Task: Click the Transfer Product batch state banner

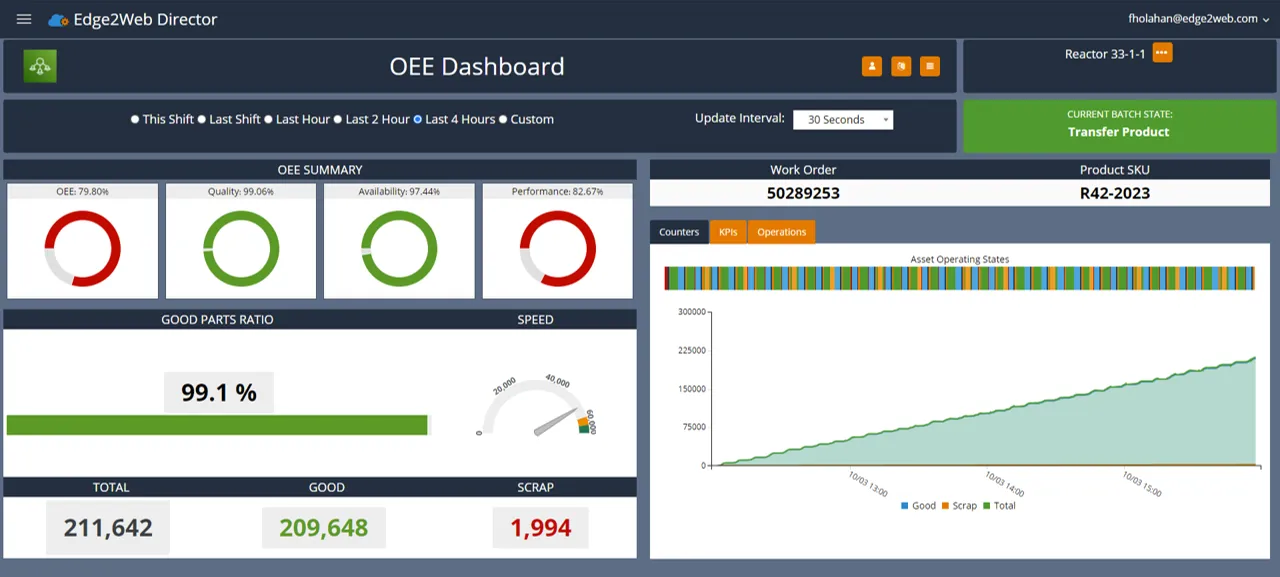Action: [x=1117, y=125]
